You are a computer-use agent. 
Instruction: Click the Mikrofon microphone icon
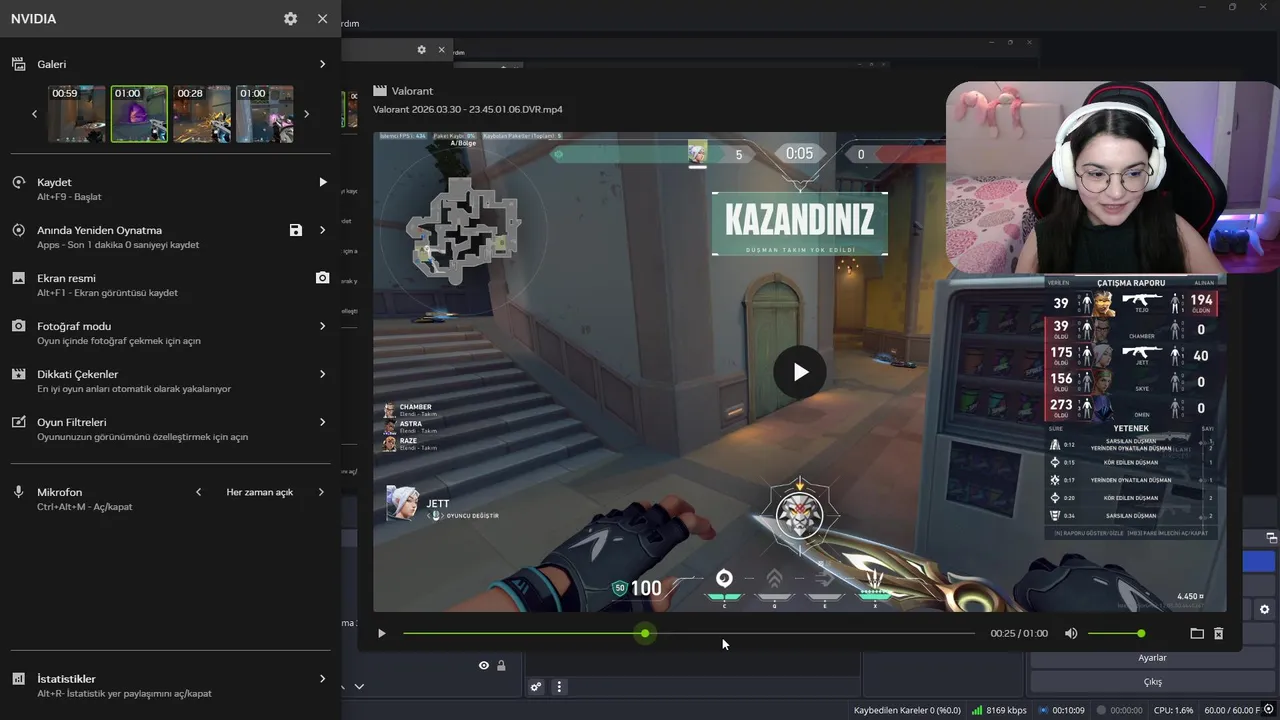[x=18, y=492]
